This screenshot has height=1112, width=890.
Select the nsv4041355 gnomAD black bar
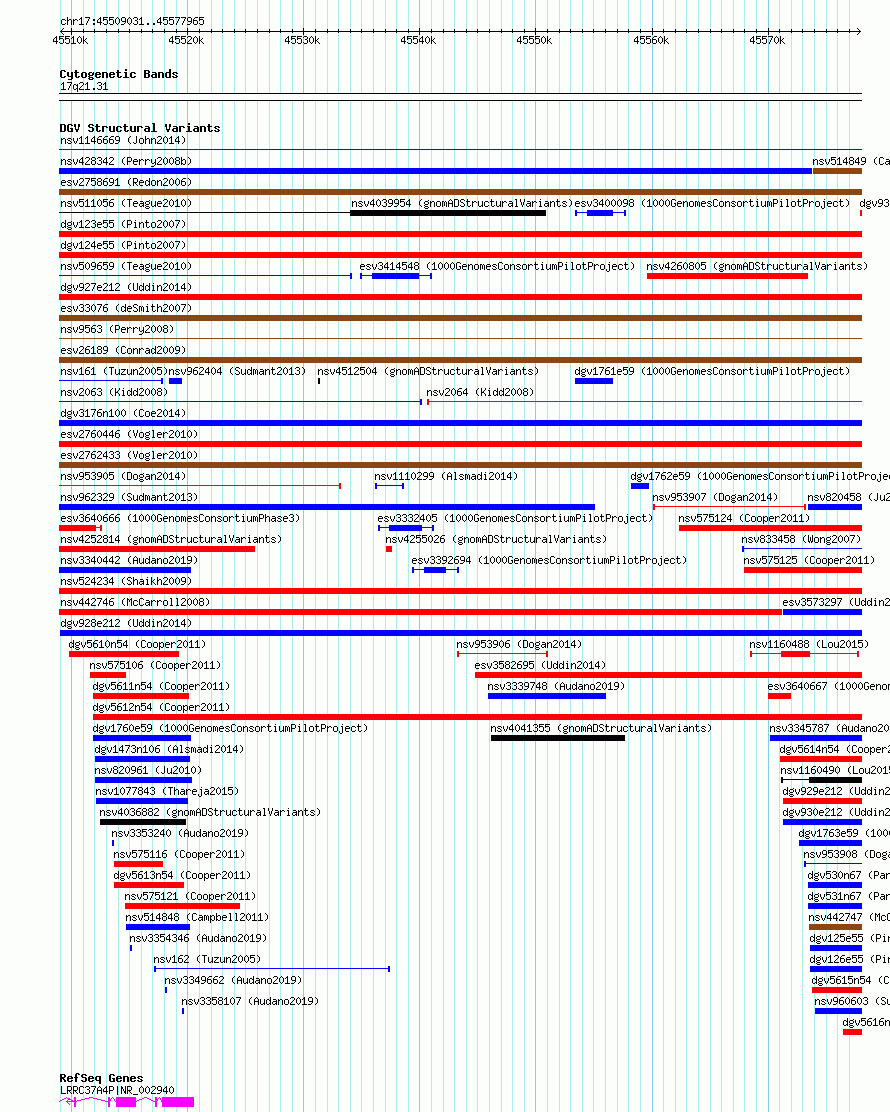click(x=558, y=738)
